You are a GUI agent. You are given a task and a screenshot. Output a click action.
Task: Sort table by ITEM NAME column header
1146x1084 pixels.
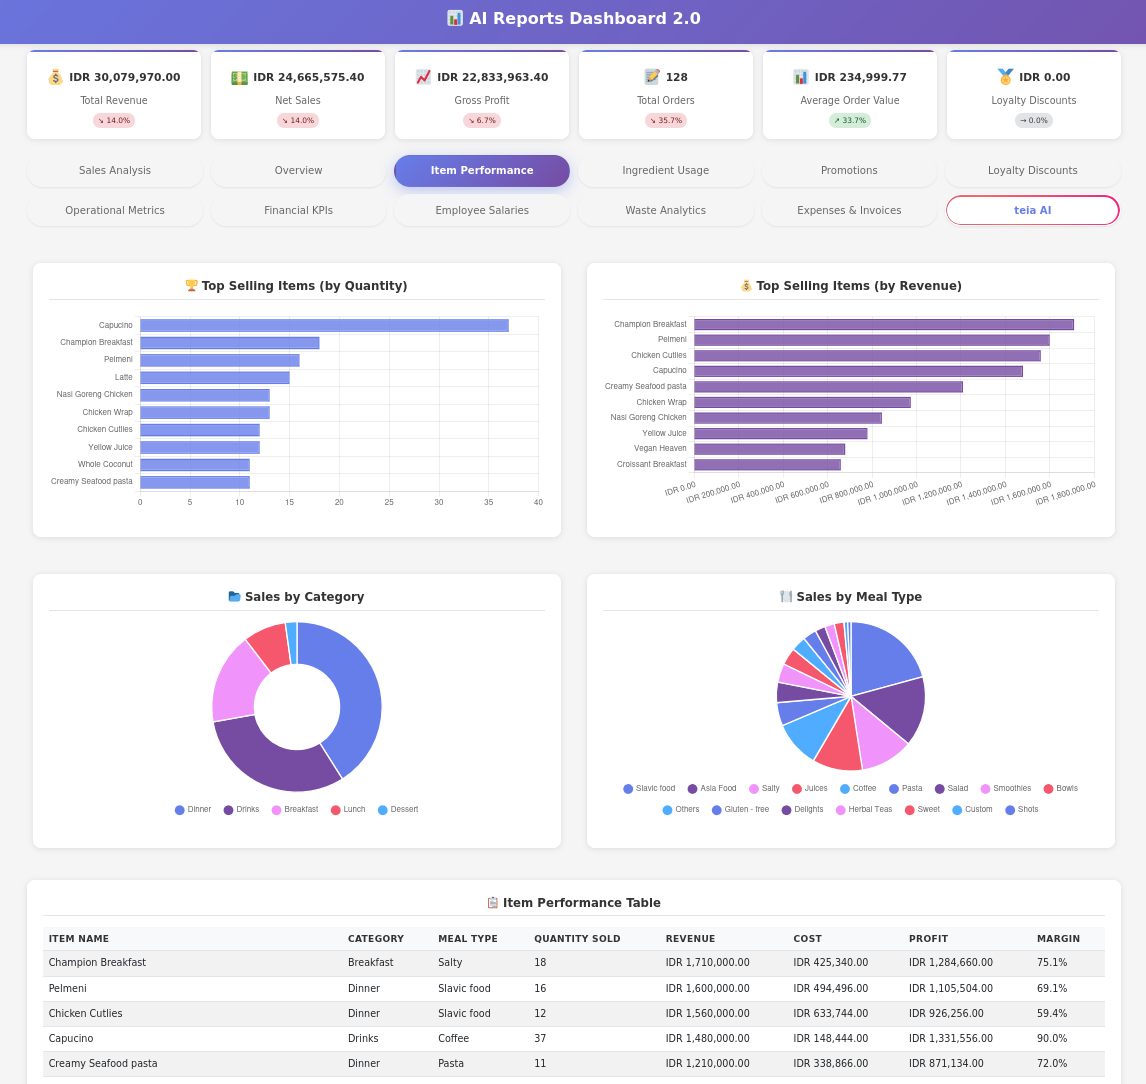click(x=79, y=939)
